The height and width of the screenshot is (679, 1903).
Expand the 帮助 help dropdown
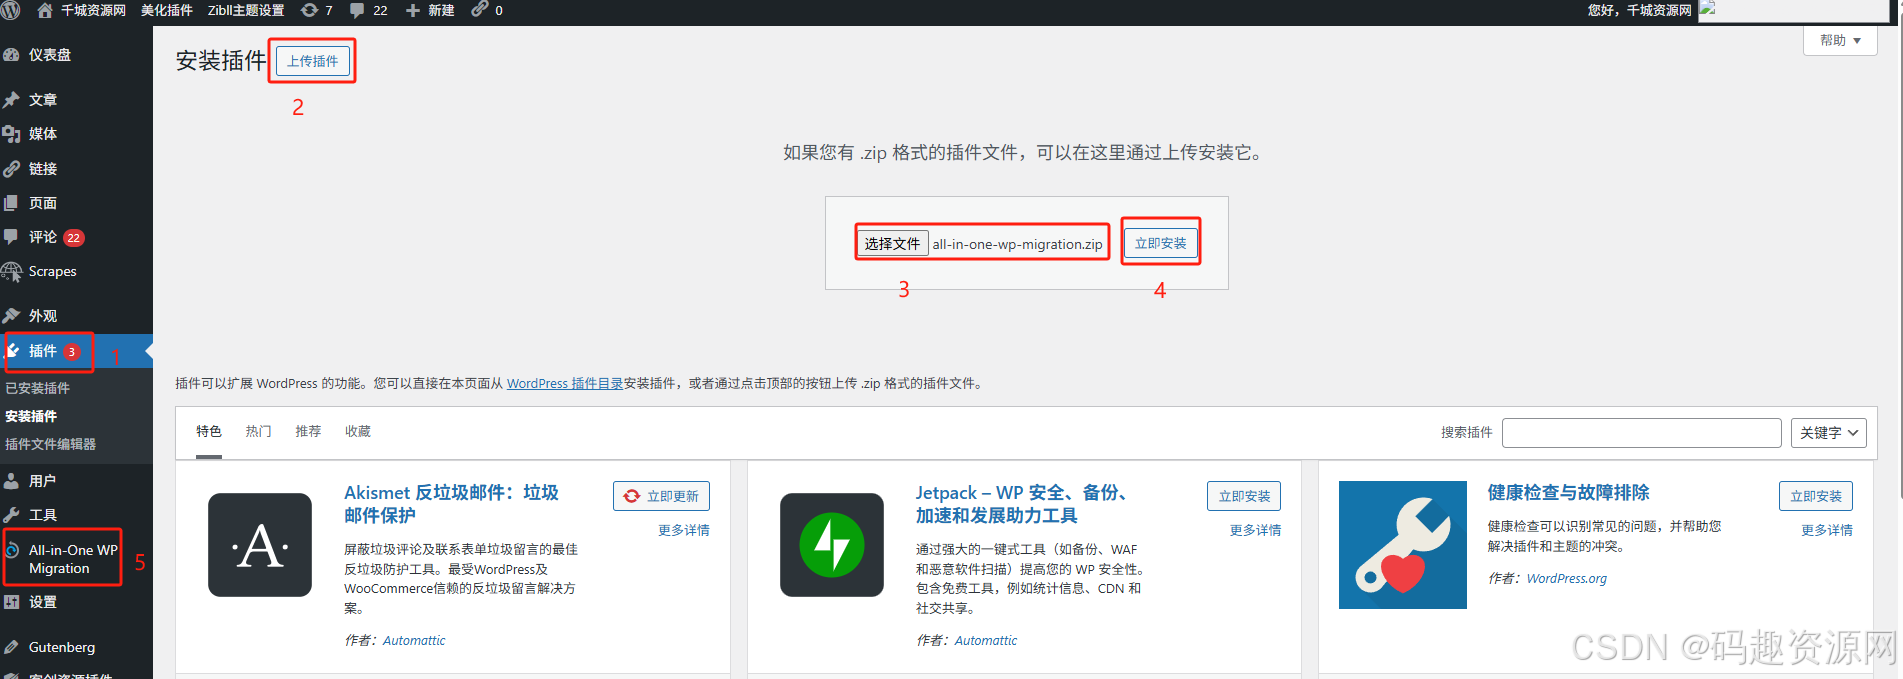pyautogui.click(x=1840, y=41)
